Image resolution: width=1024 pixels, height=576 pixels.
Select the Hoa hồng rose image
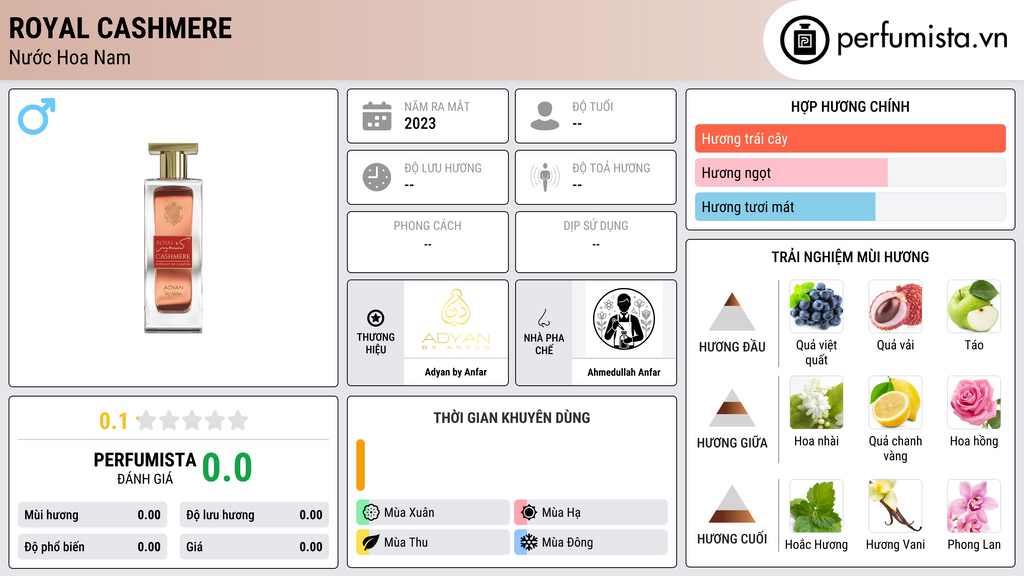click(974, 402)
